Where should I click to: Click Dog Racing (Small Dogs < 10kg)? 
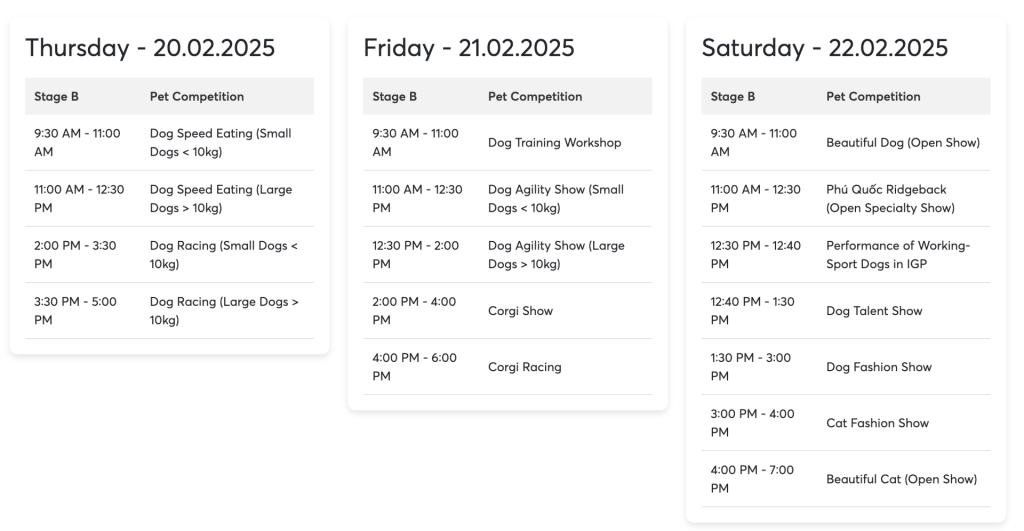(223, 255)
